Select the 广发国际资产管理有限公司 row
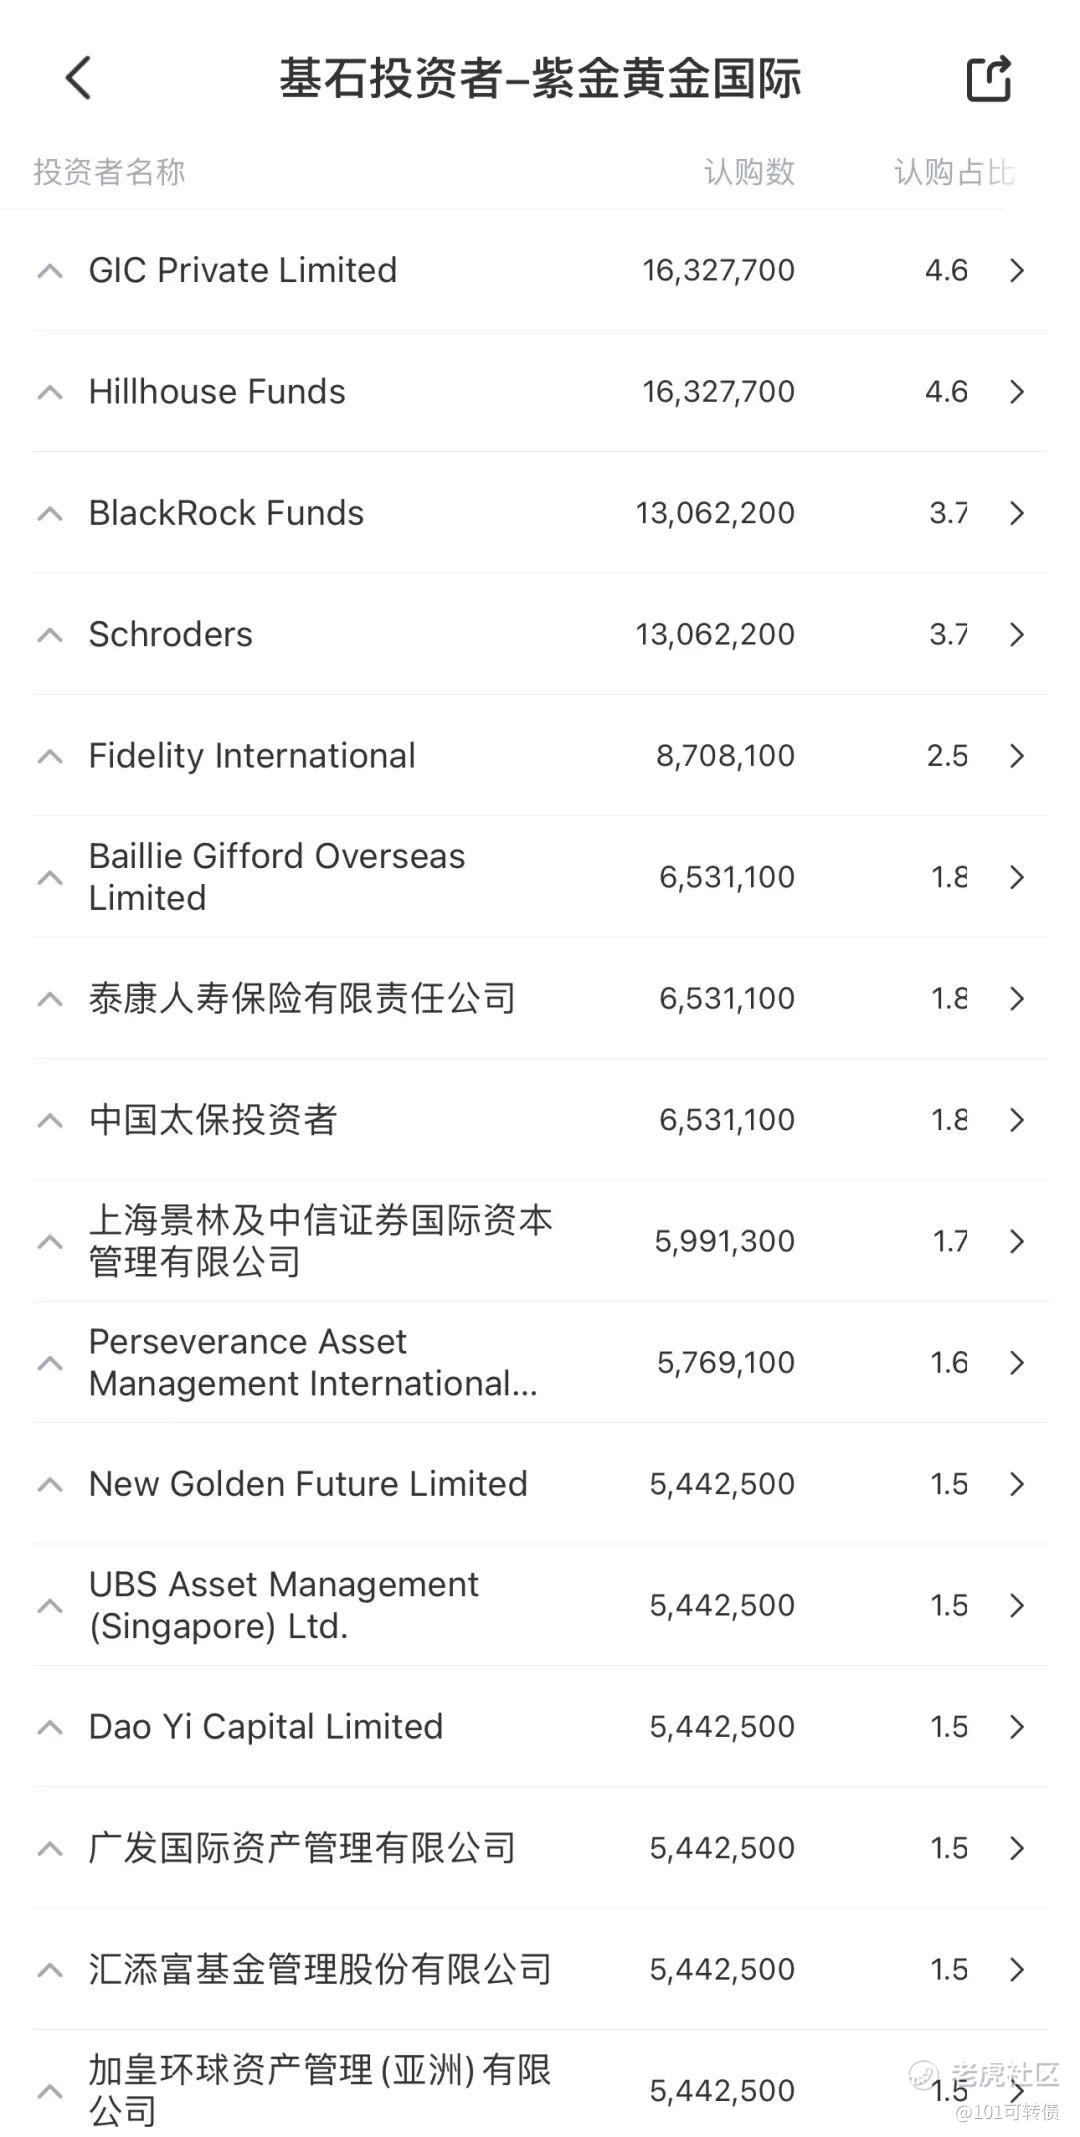 (x=540, y=1848)
